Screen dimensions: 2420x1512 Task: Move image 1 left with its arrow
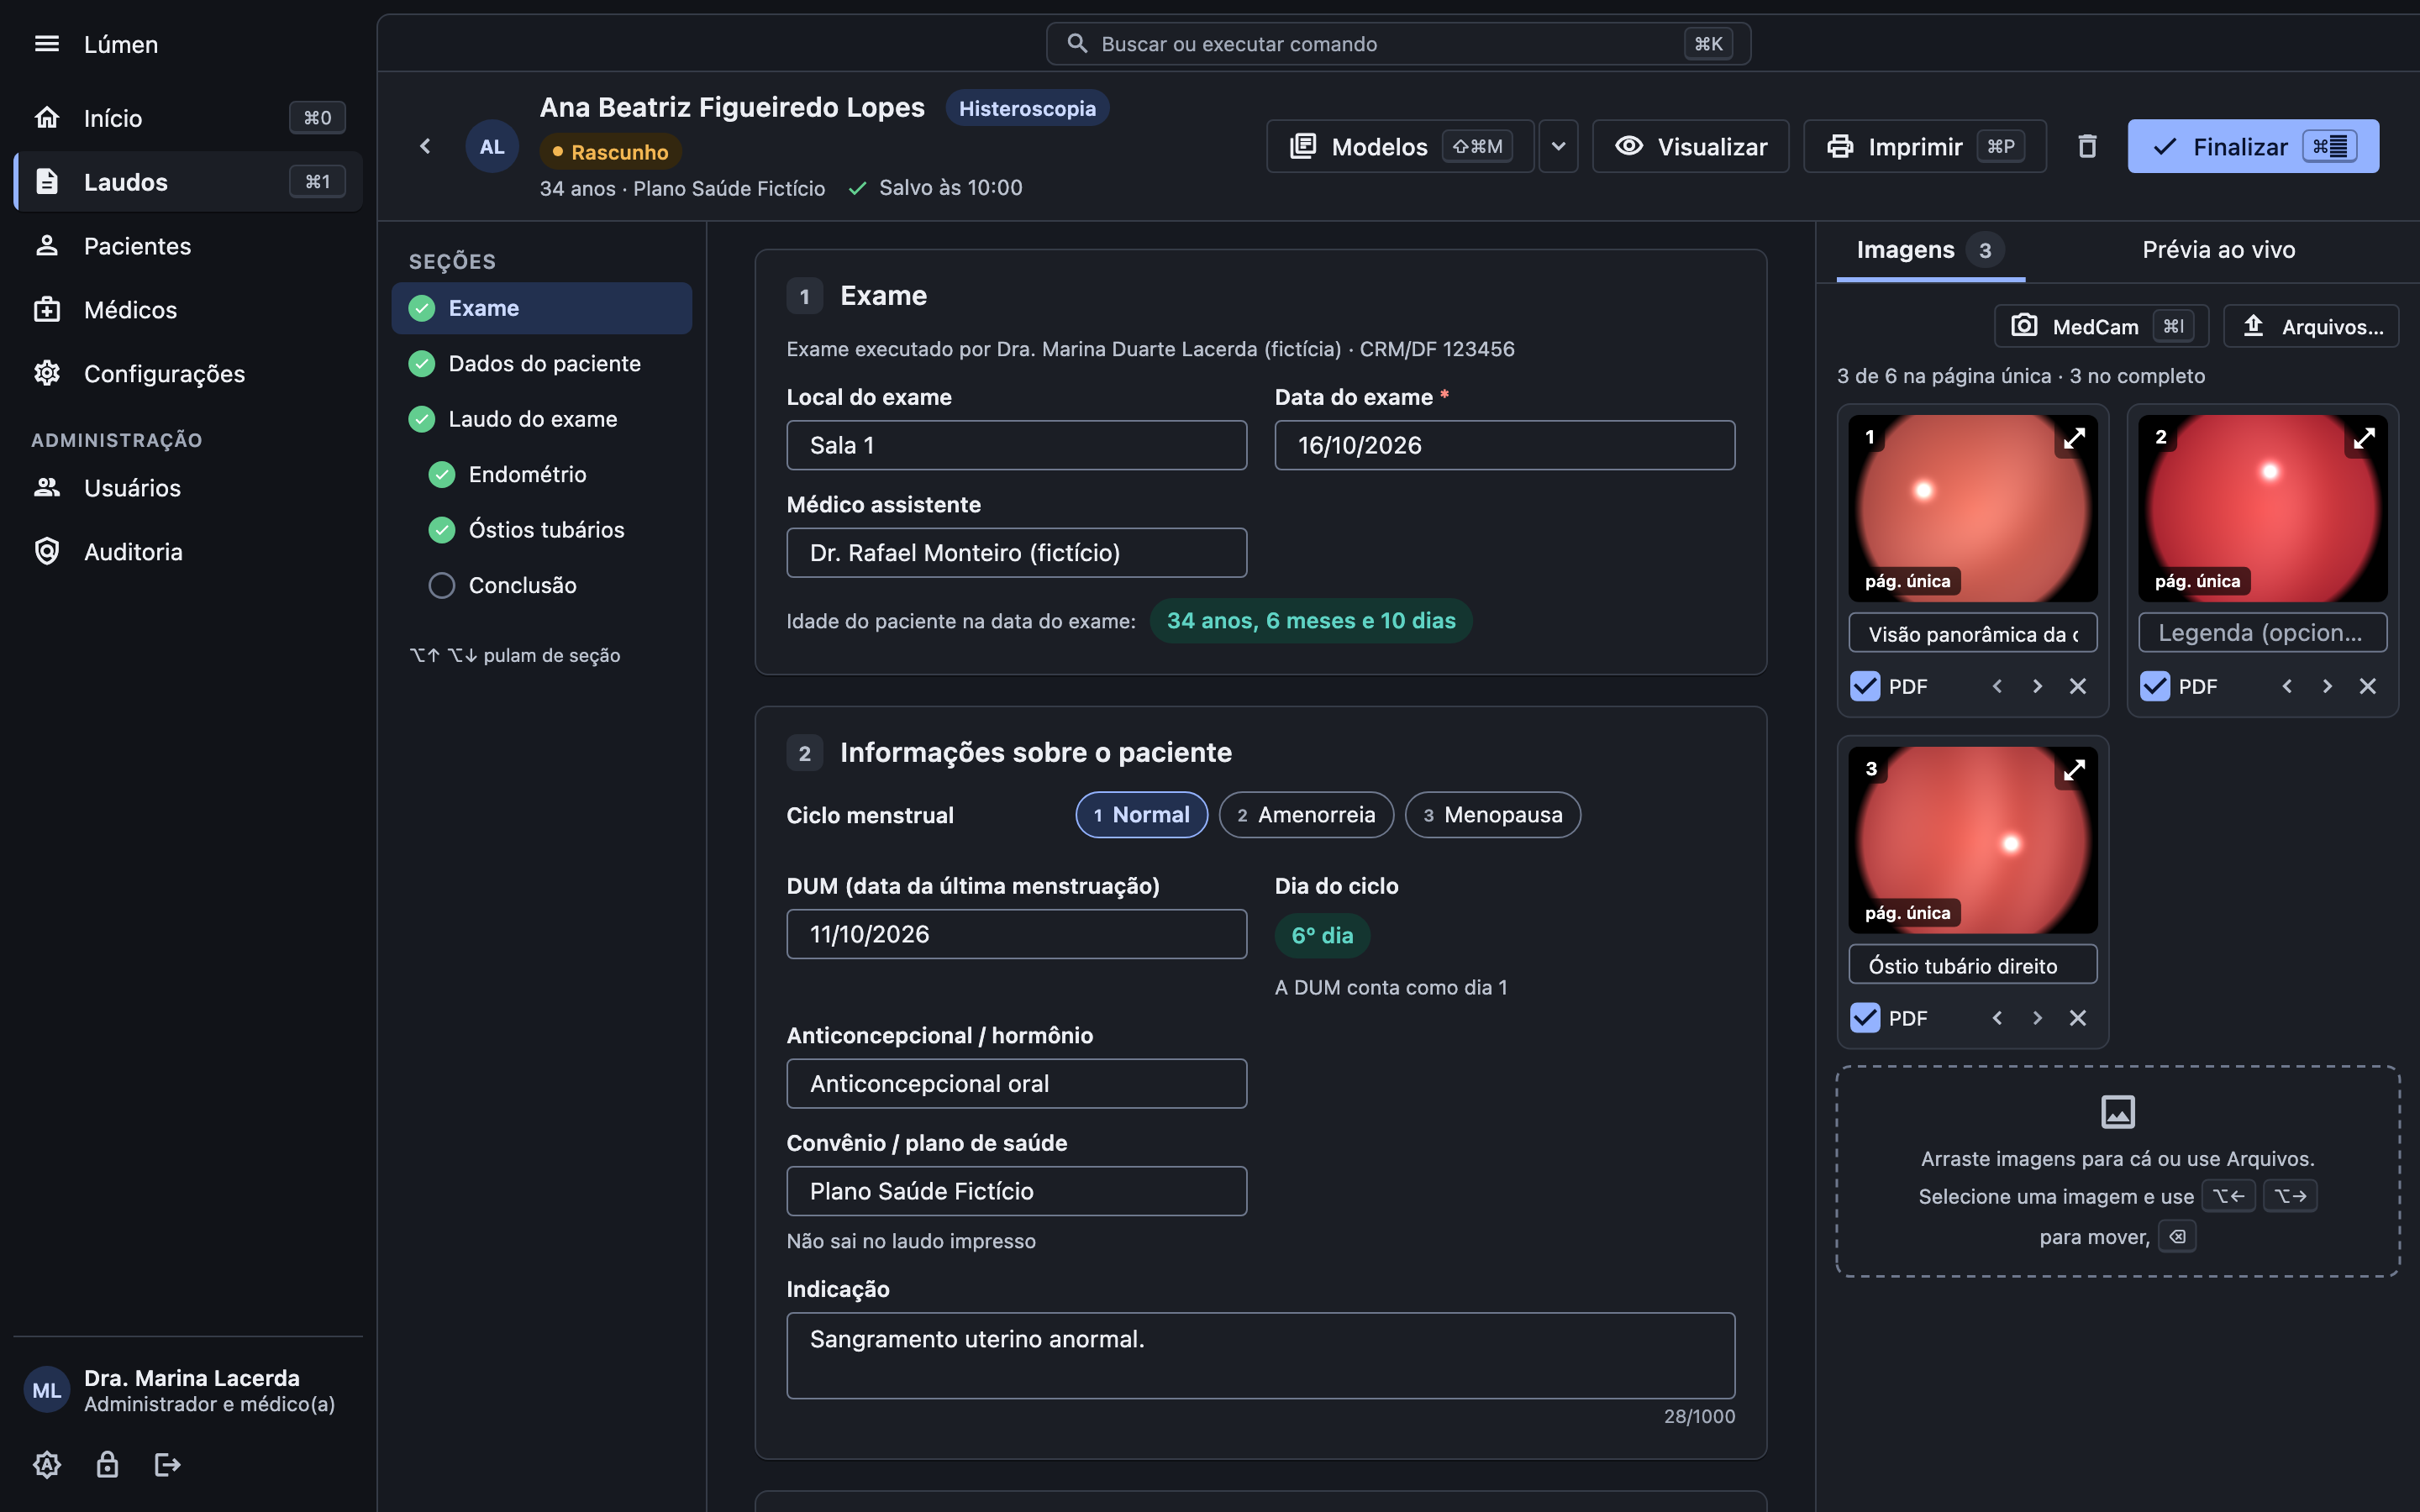(x=1997, y=686)
